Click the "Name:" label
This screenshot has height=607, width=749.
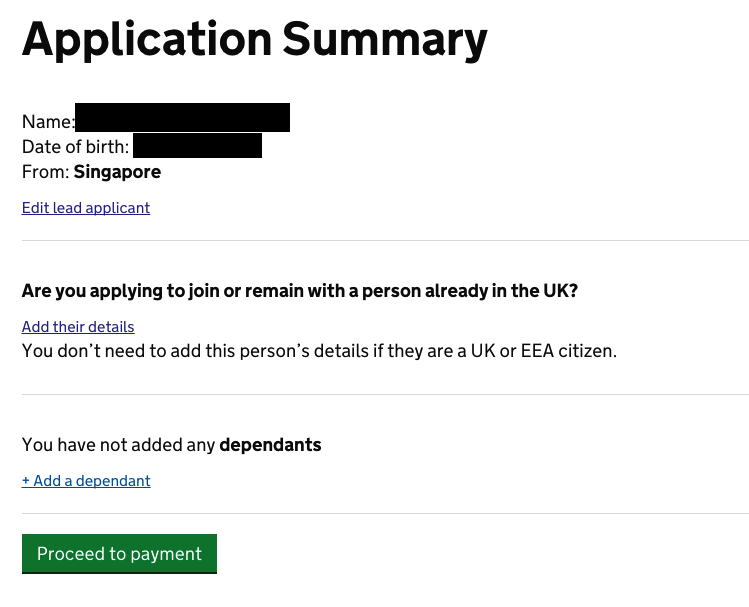point(47,122)
